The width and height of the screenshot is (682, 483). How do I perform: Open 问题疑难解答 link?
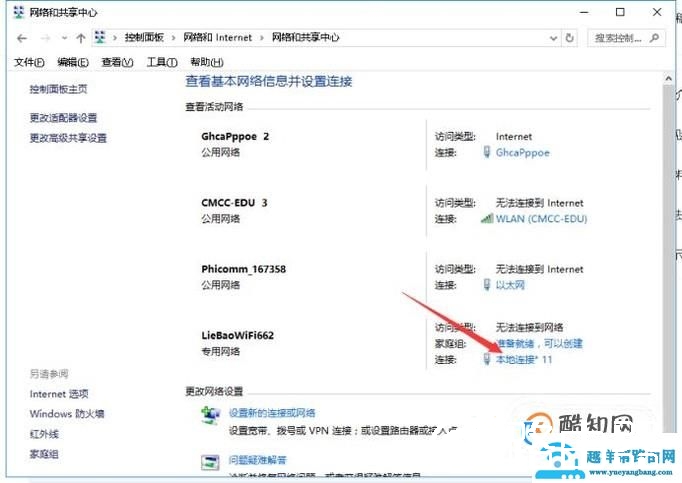pyautogui.click(x=257, y=460)
